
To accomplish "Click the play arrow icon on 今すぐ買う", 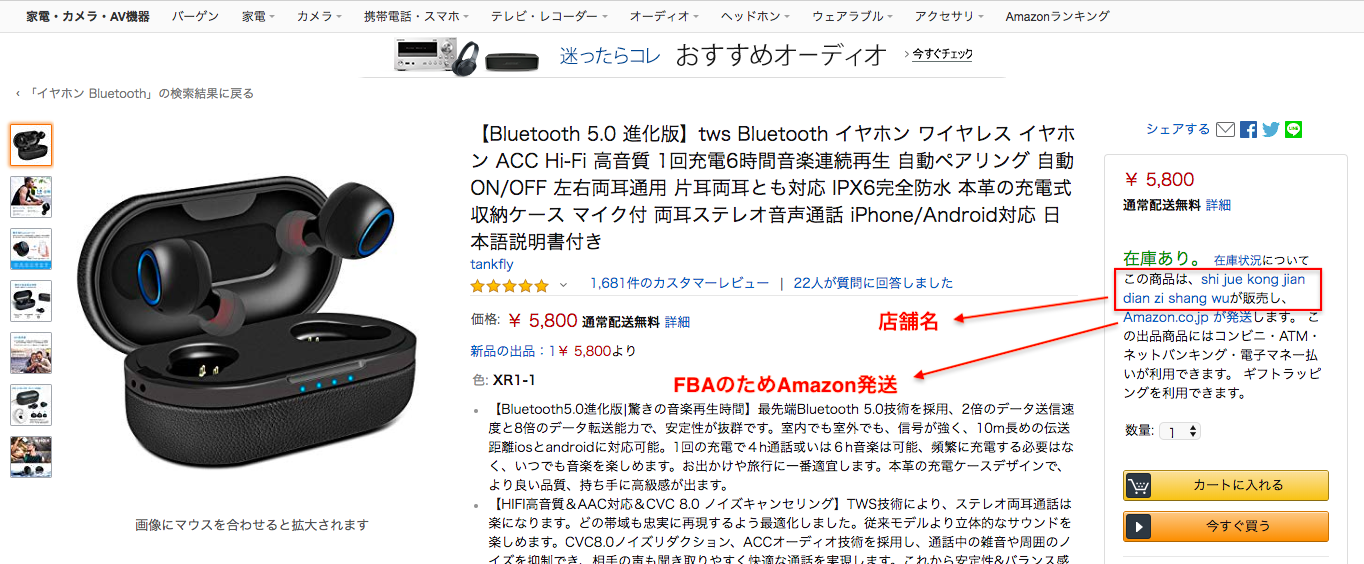I will coord(1139,526).
